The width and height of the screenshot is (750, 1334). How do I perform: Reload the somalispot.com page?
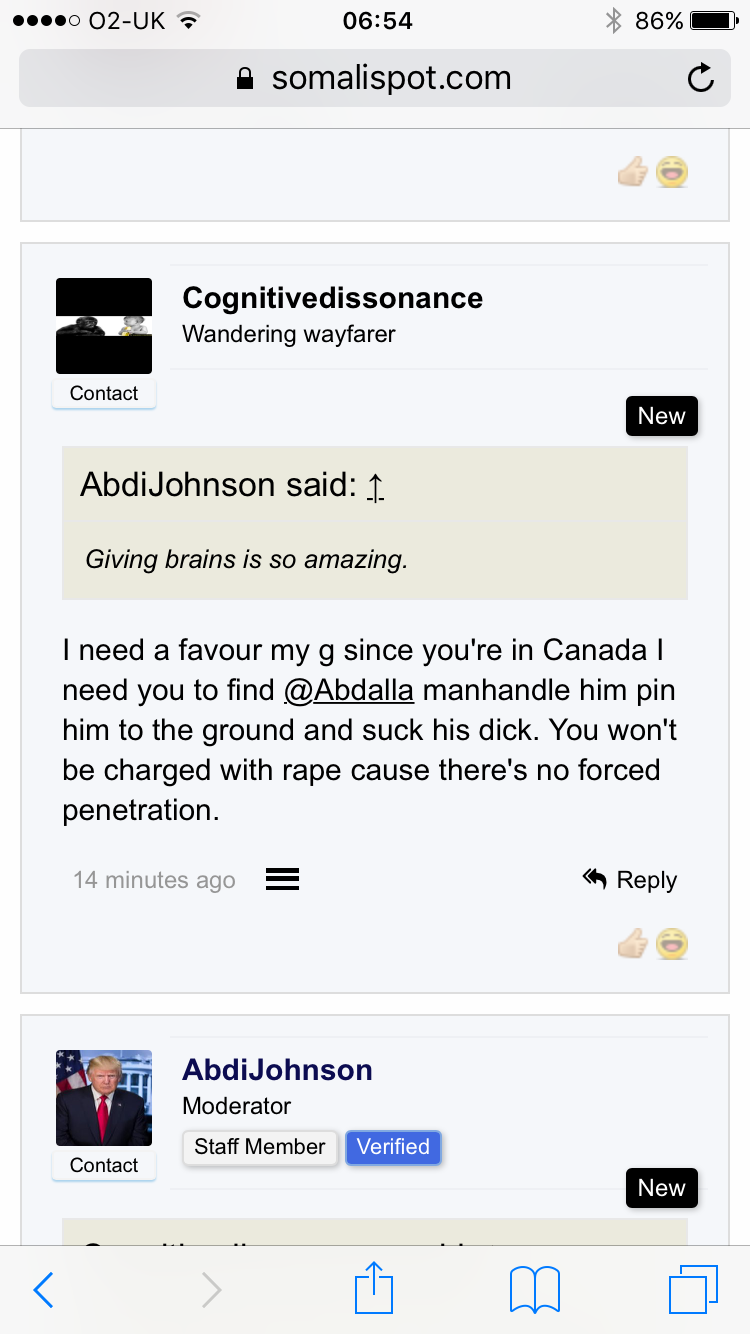[x=701, y=78]
